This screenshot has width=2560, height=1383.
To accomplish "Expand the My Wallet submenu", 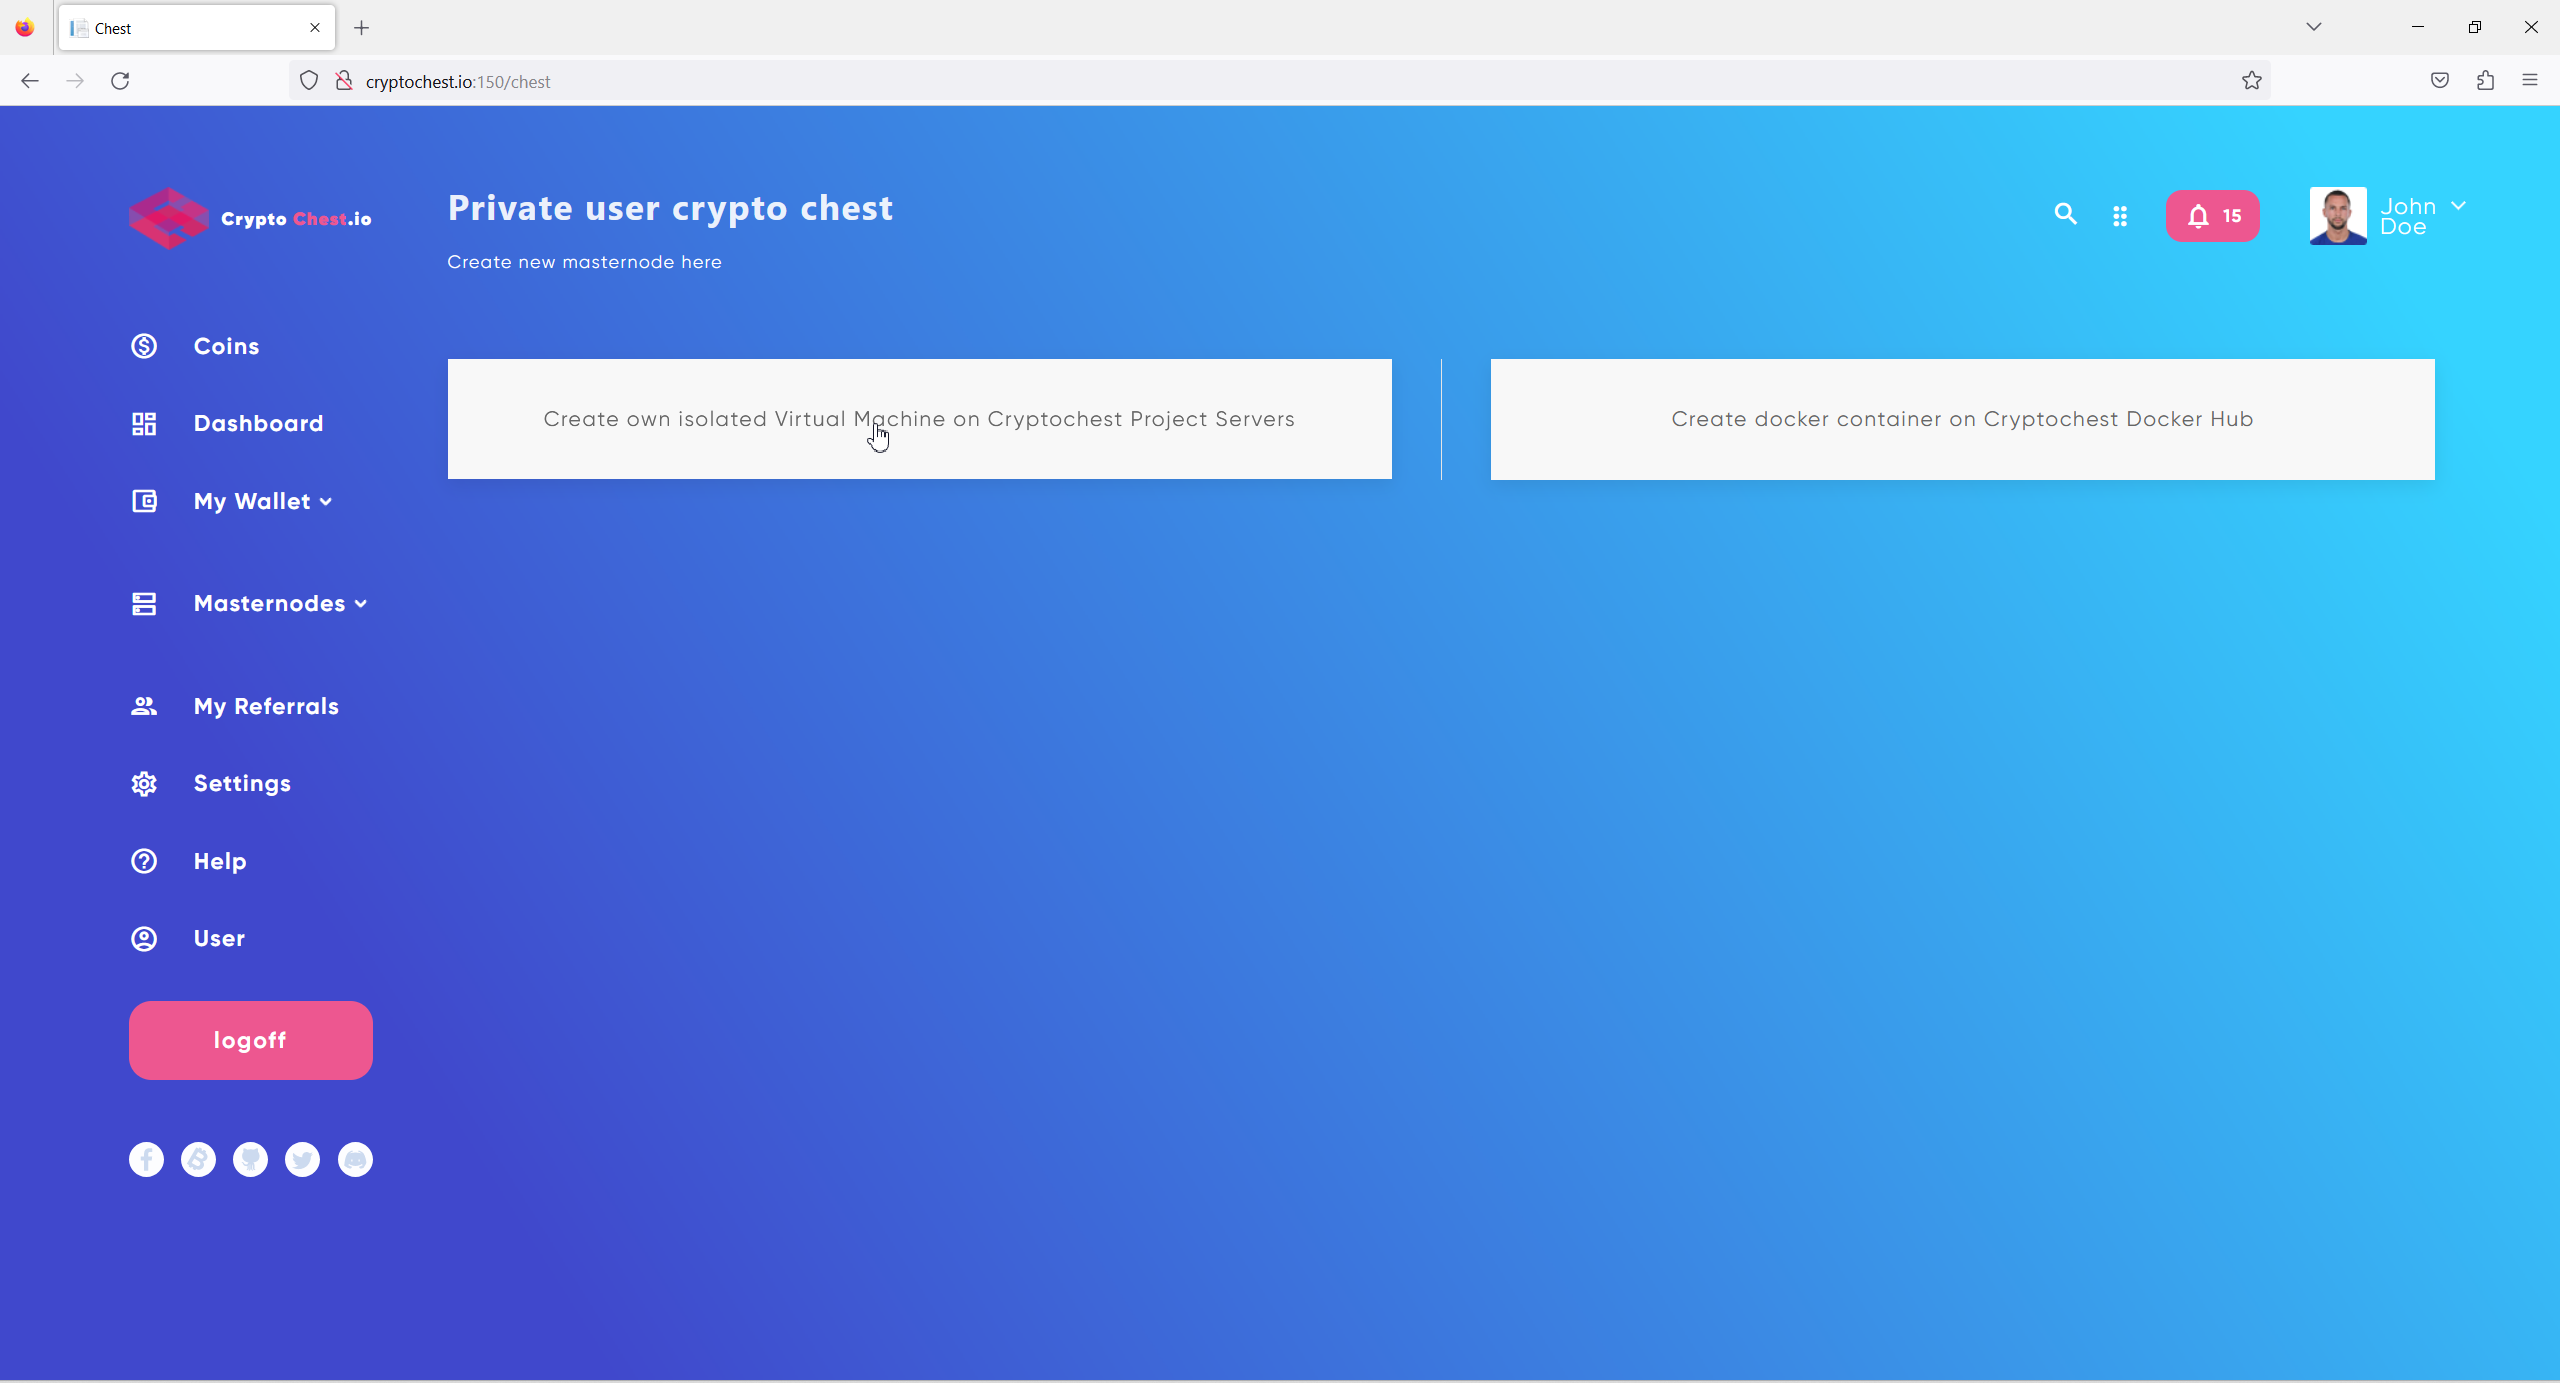I will click(x=262, y=501).
